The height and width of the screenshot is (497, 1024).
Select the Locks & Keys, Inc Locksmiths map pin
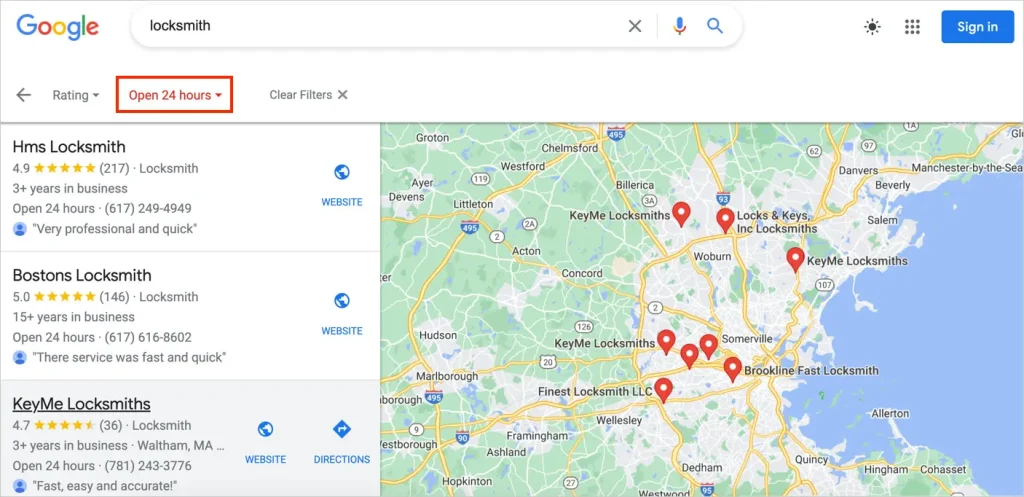(x=725, y=220)
